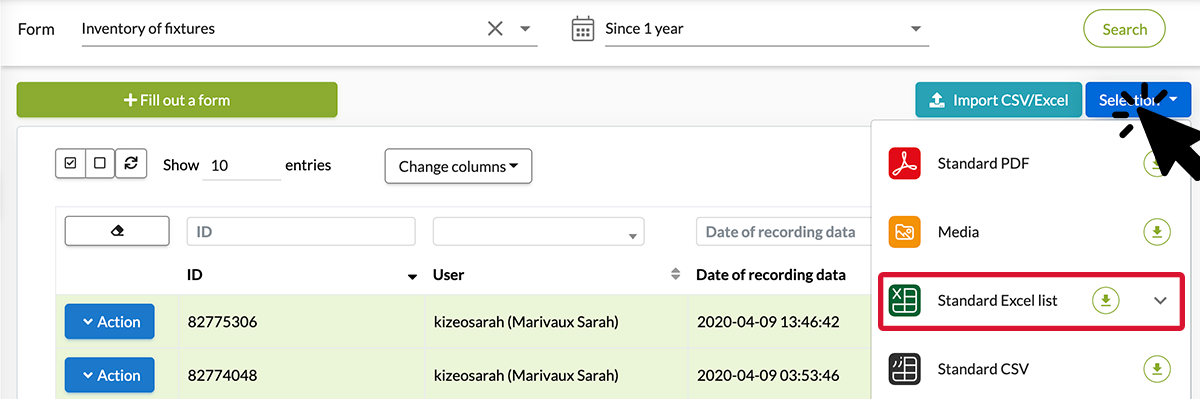Open the Change columns dropdown
The width and height of the screenshot is (1200, 399).
[x=458, y=167]
